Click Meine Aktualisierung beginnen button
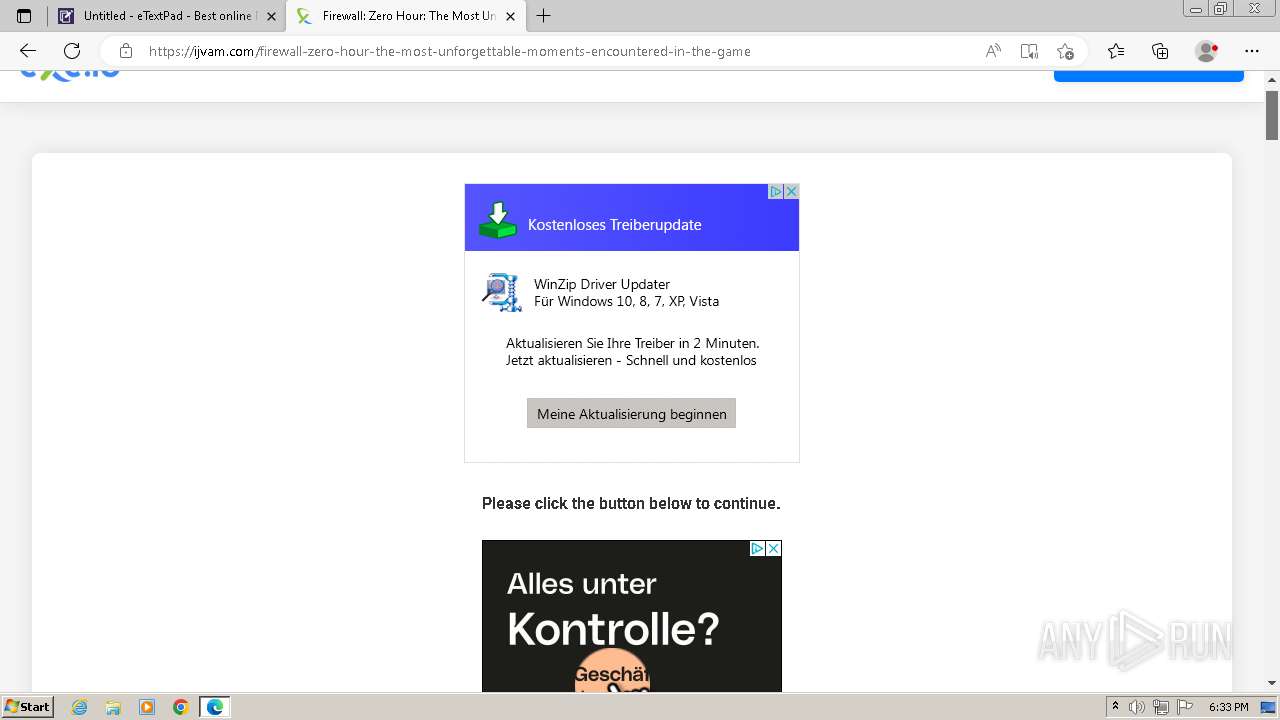Screen dimensions: 1280x720 pyautogui.click(x=631, y=414)
